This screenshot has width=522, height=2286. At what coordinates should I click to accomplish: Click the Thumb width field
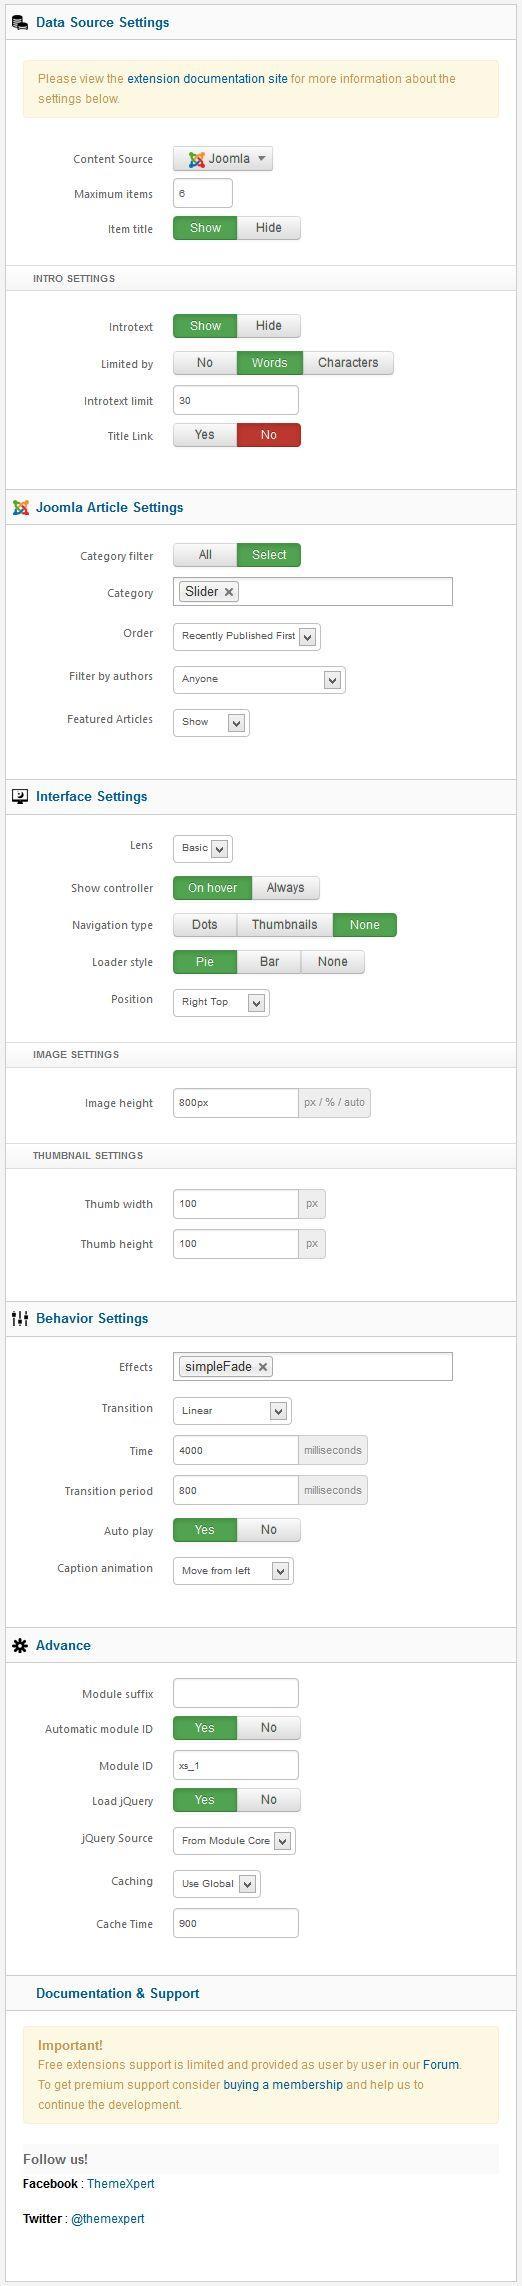pos(236,1204)
